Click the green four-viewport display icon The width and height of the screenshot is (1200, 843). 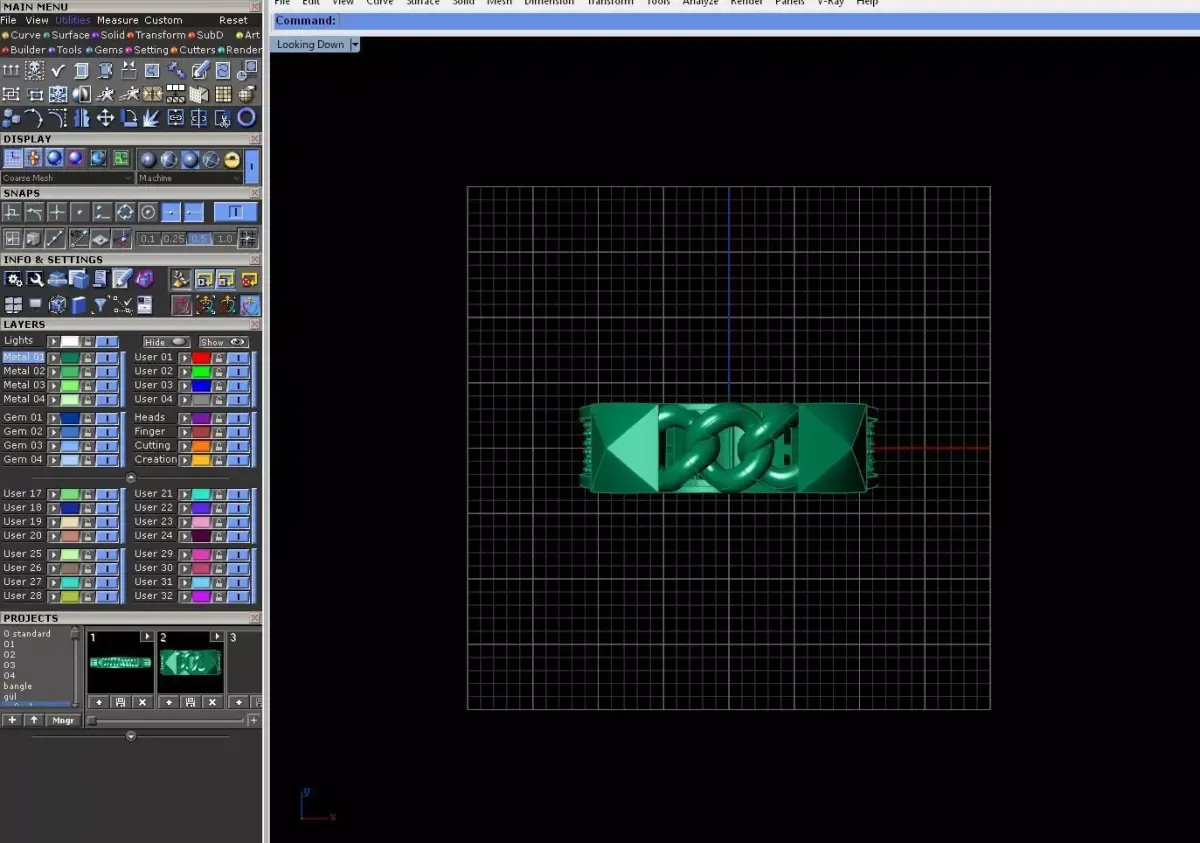point(121,158)
